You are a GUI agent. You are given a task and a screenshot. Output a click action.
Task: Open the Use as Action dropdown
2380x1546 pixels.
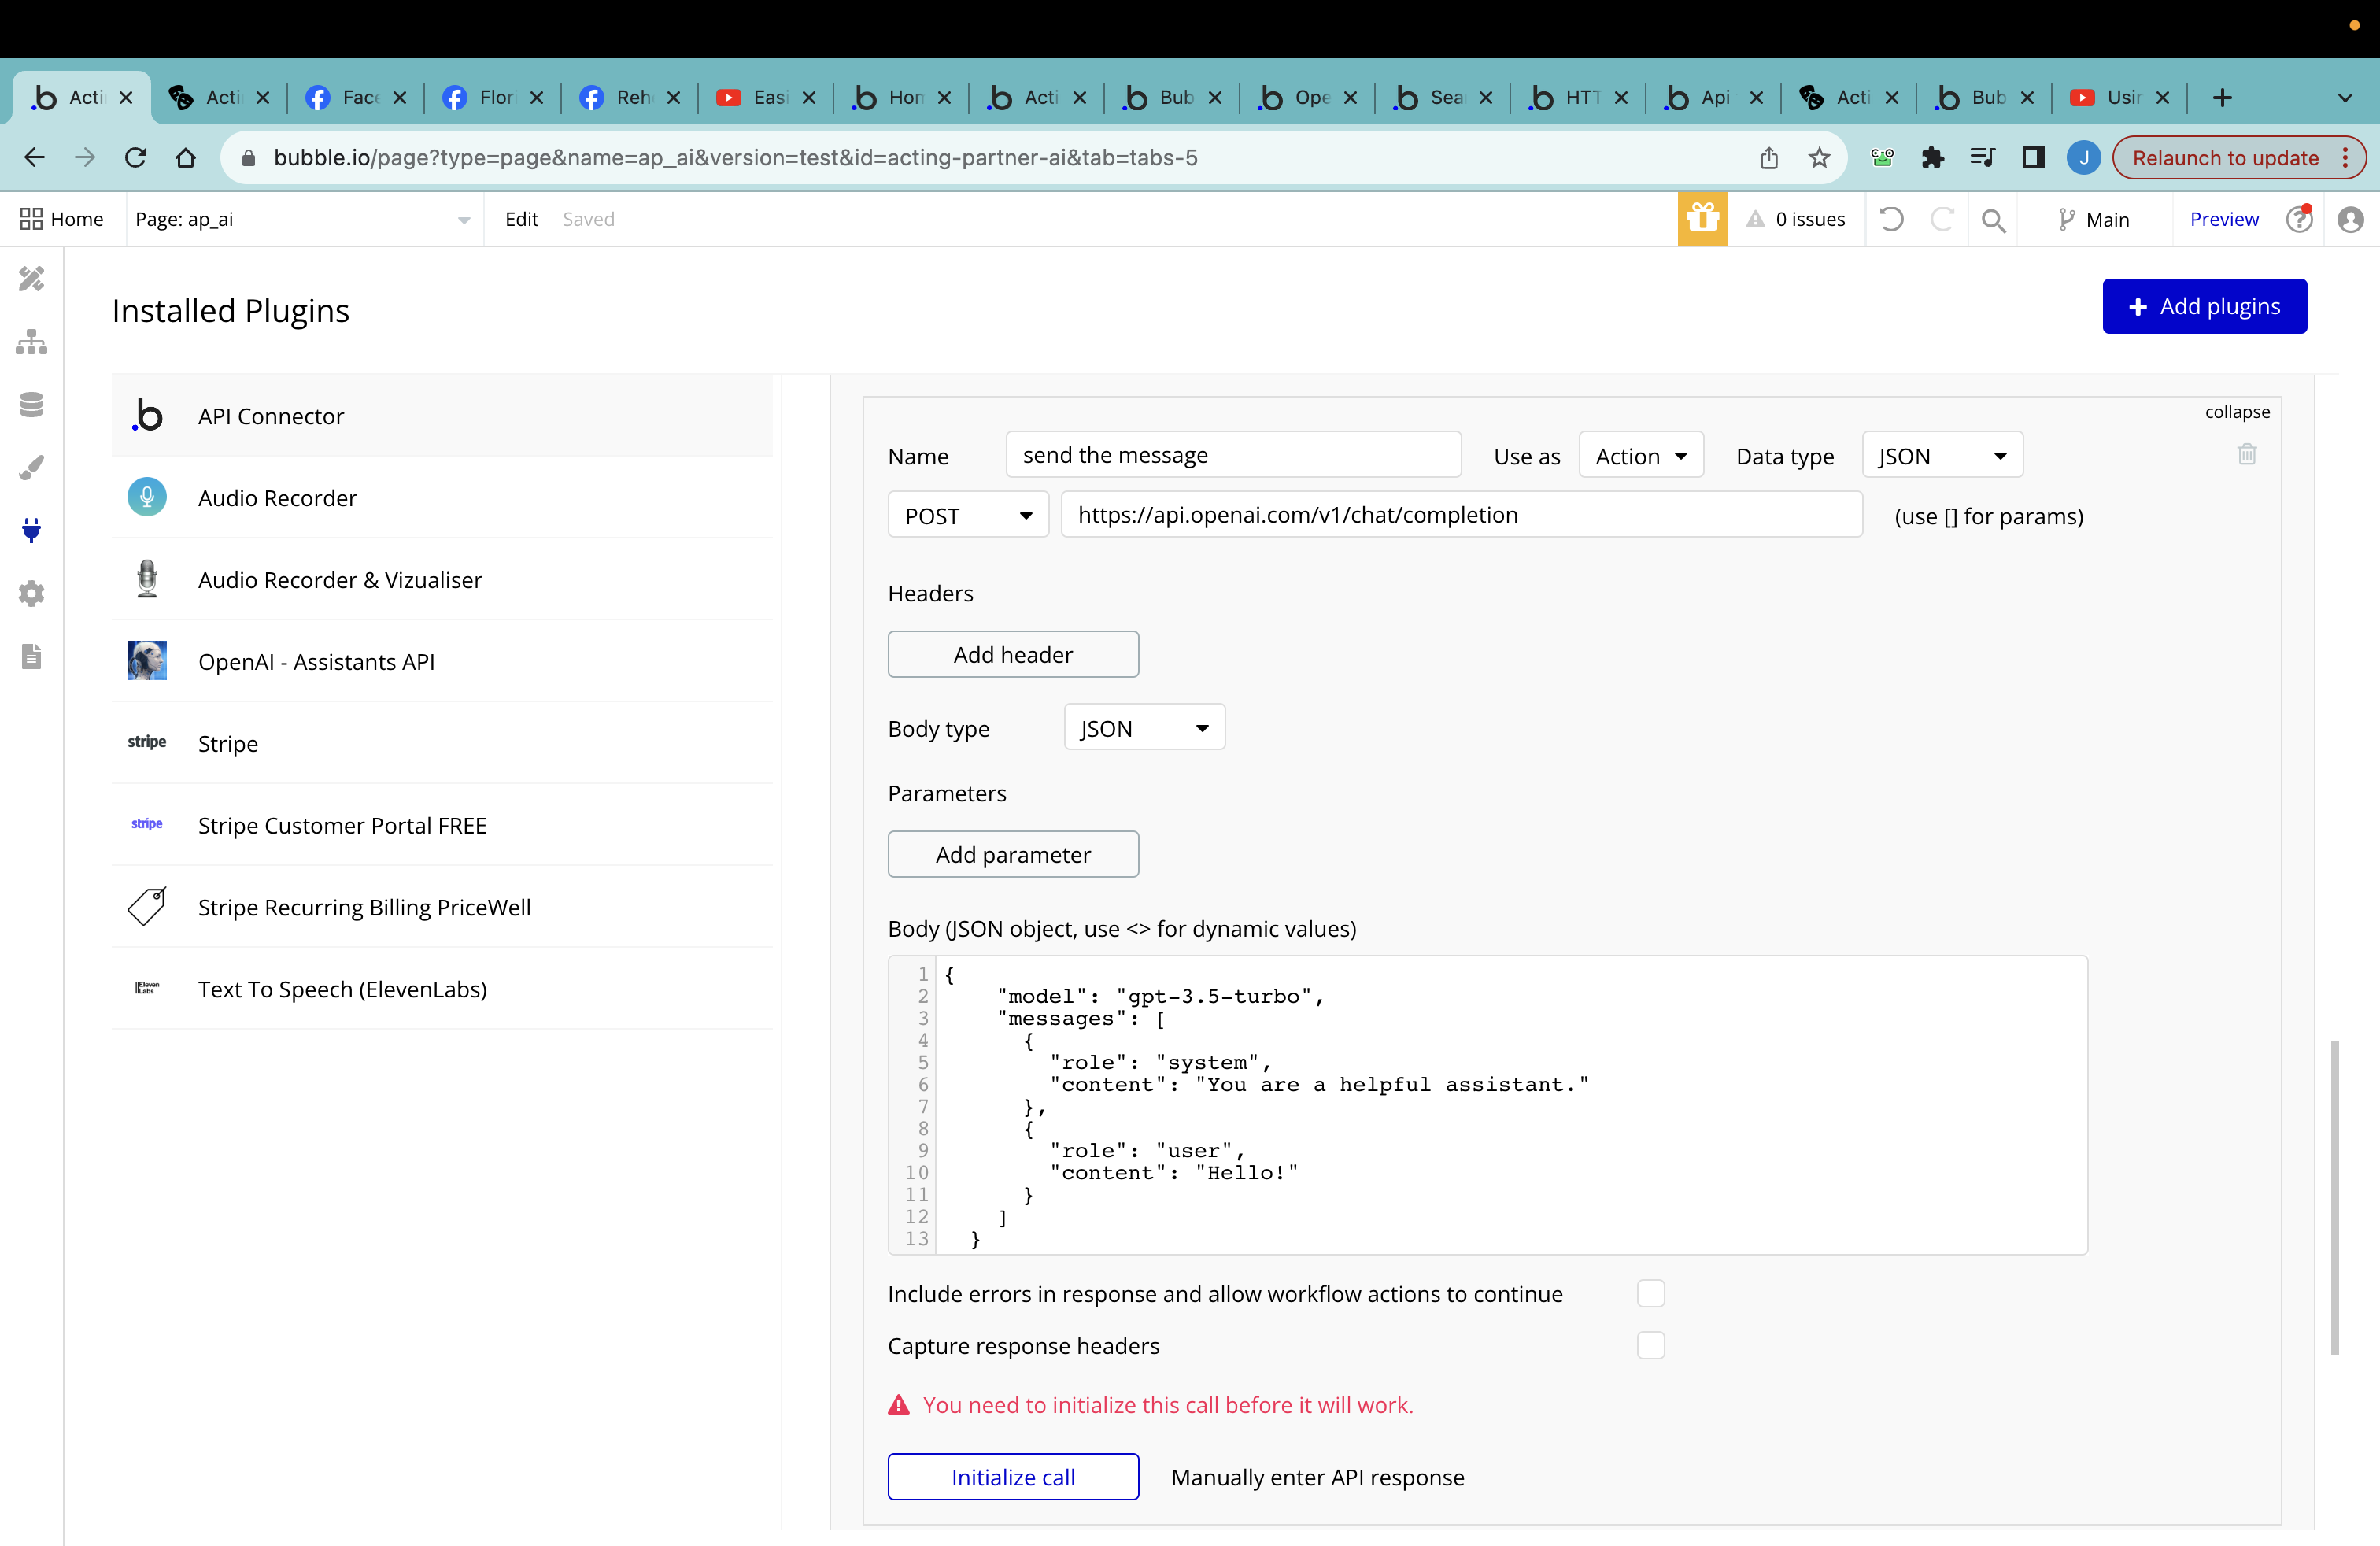1640,456
